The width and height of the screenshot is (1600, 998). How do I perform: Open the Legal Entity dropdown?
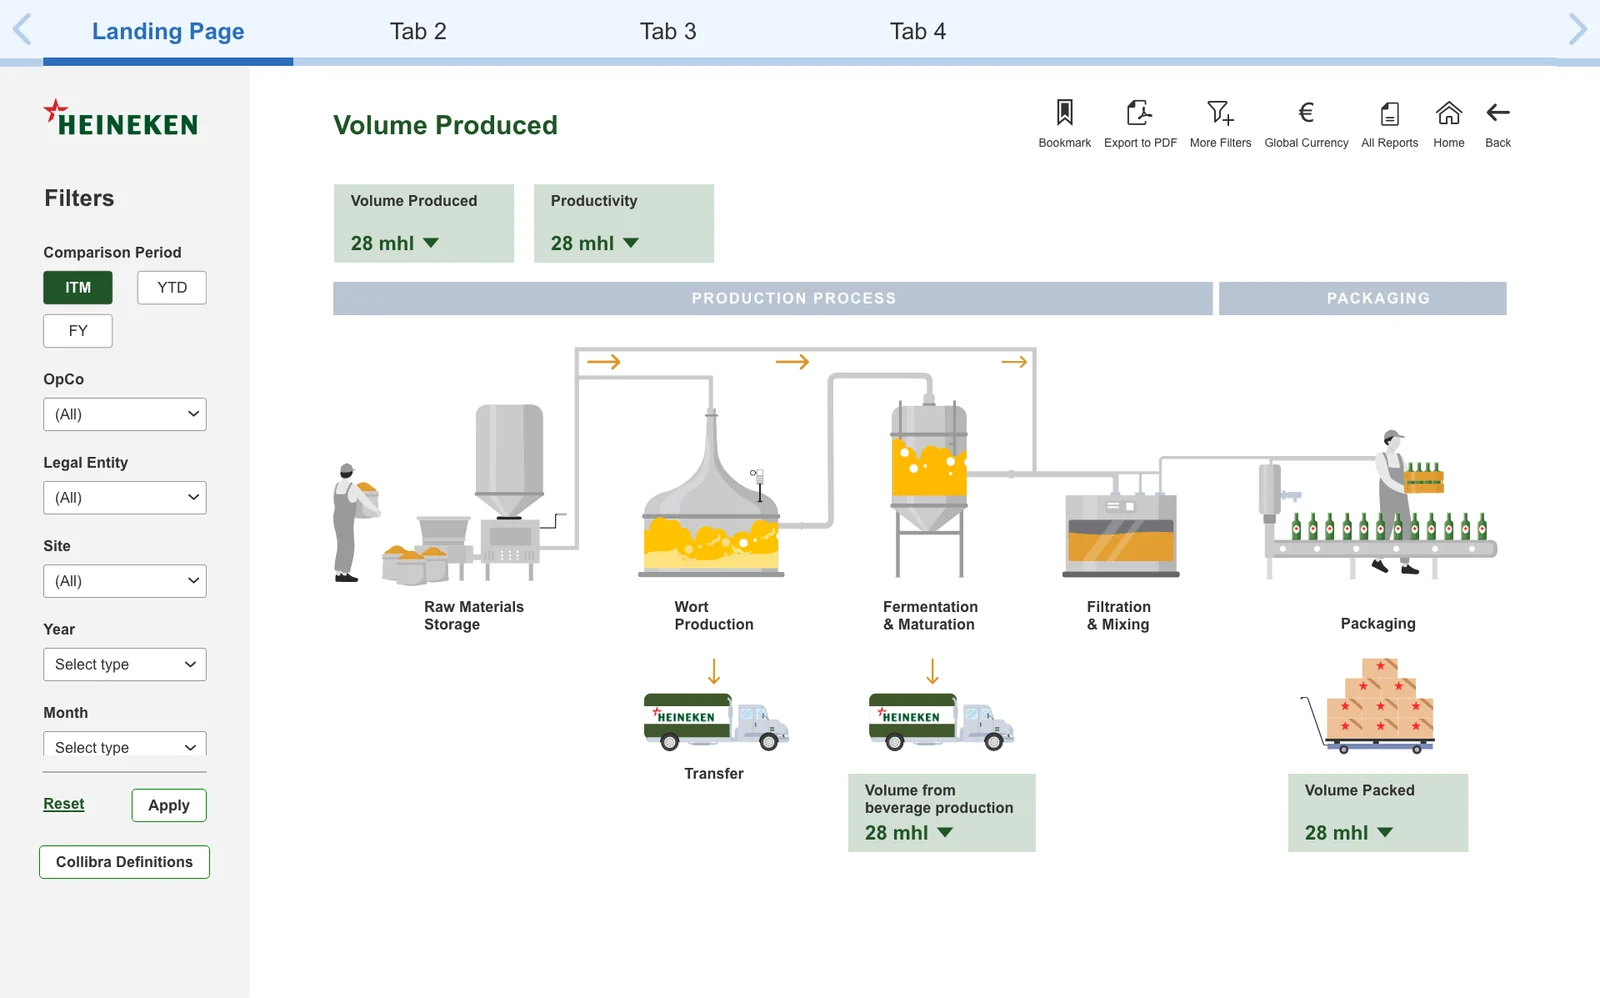pyautogui.click(x=125, y=498)
